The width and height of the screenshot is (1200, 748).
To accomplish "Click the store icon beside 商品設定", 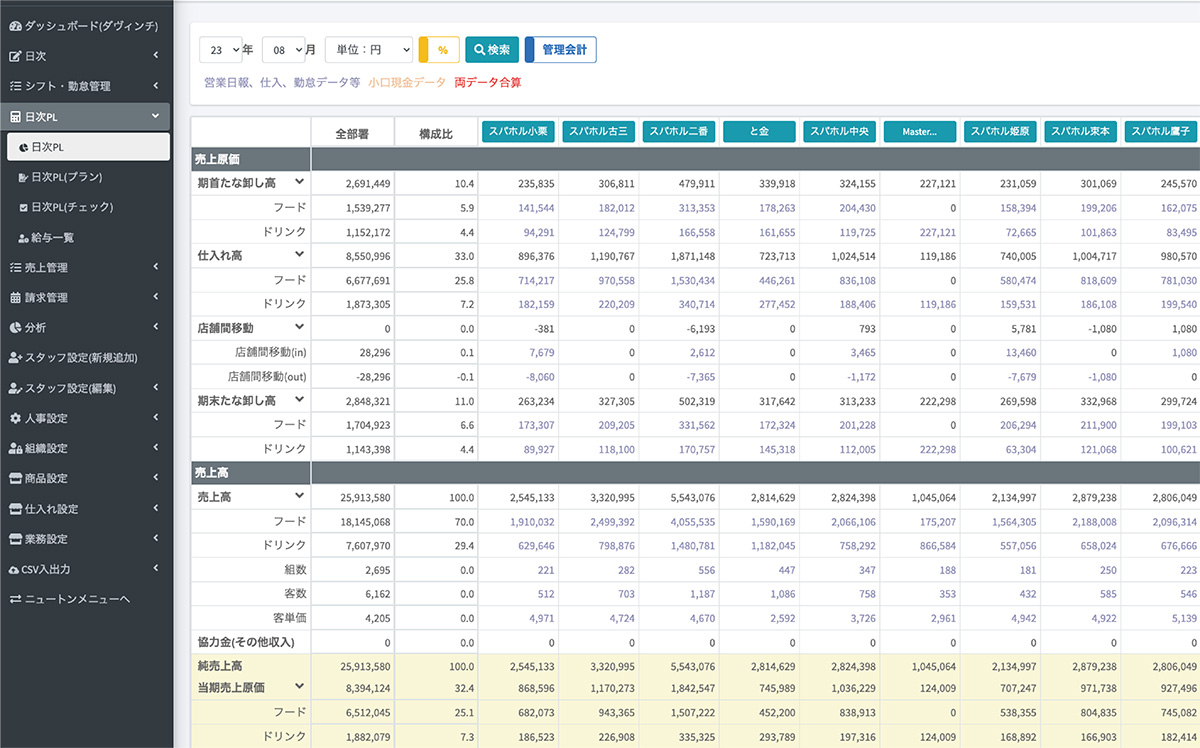I will pyautogui.click(x=15, y=478).
